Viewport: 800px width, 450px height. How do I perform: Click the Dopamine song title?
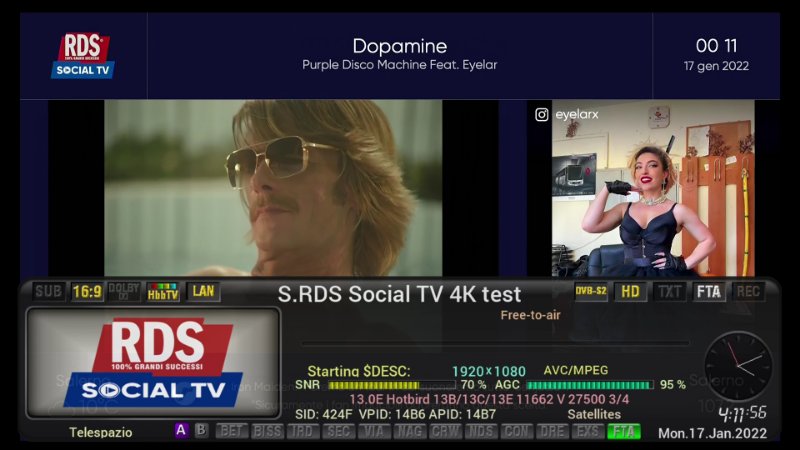coord(399,46)
